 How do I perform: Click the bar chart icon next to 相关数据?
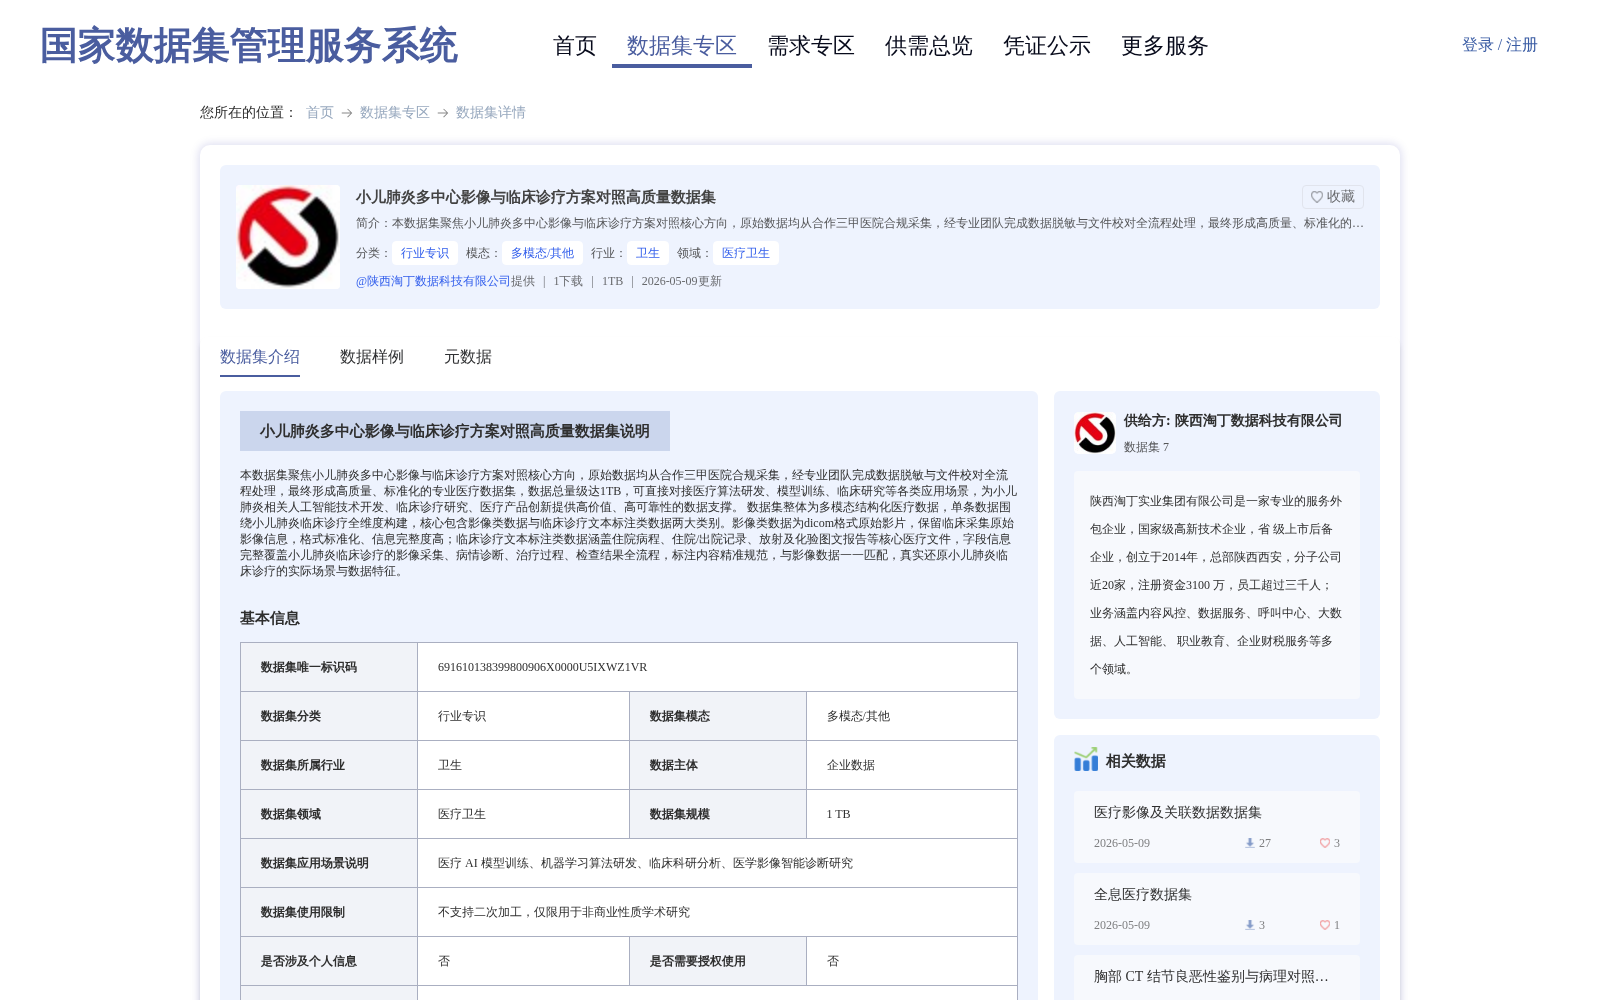coord(1086,760)
